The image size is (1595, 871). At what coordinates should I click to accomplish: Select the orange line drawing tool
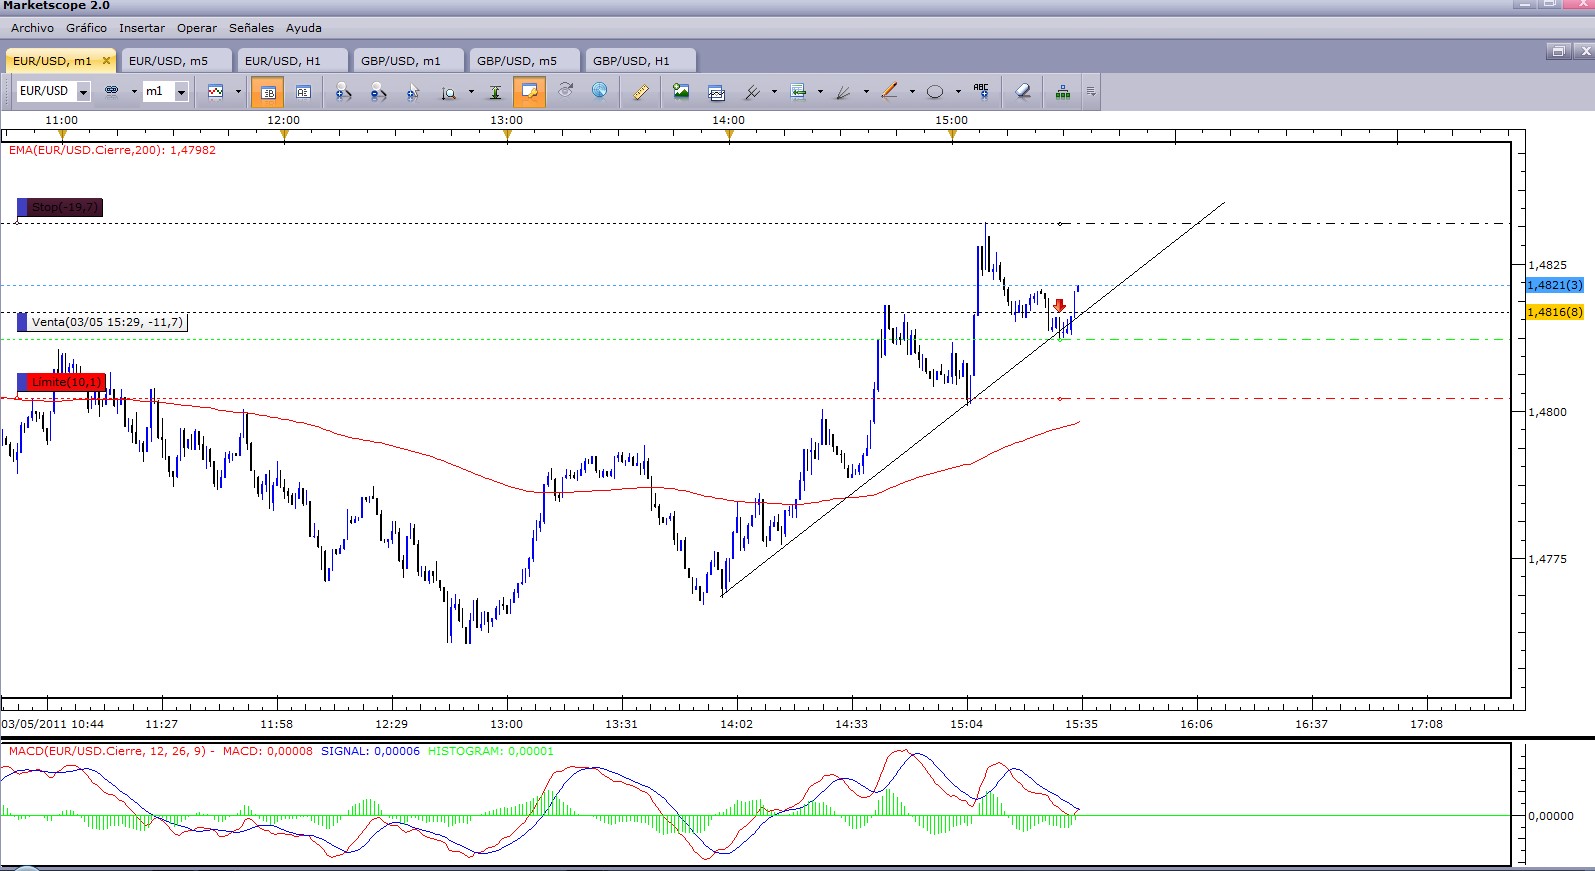tap(889, 92)
